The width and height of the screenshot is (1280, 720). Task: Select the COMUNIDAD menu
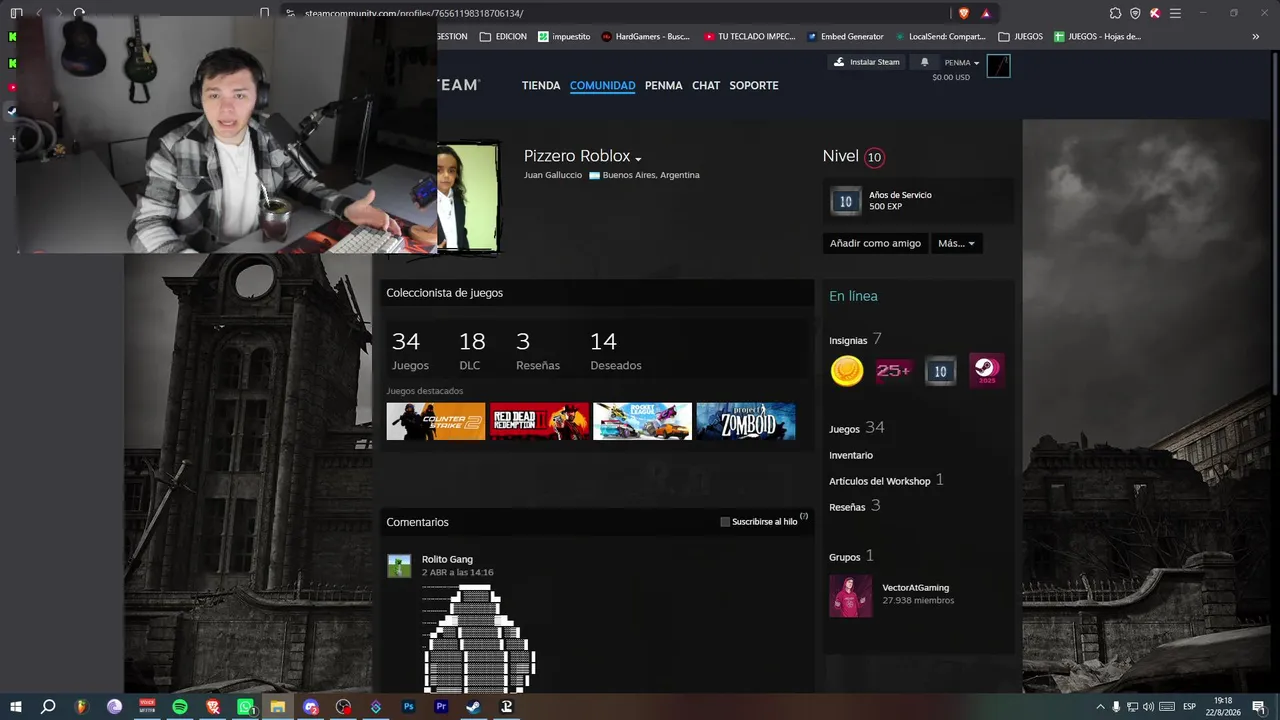click(x=602, y=86)
